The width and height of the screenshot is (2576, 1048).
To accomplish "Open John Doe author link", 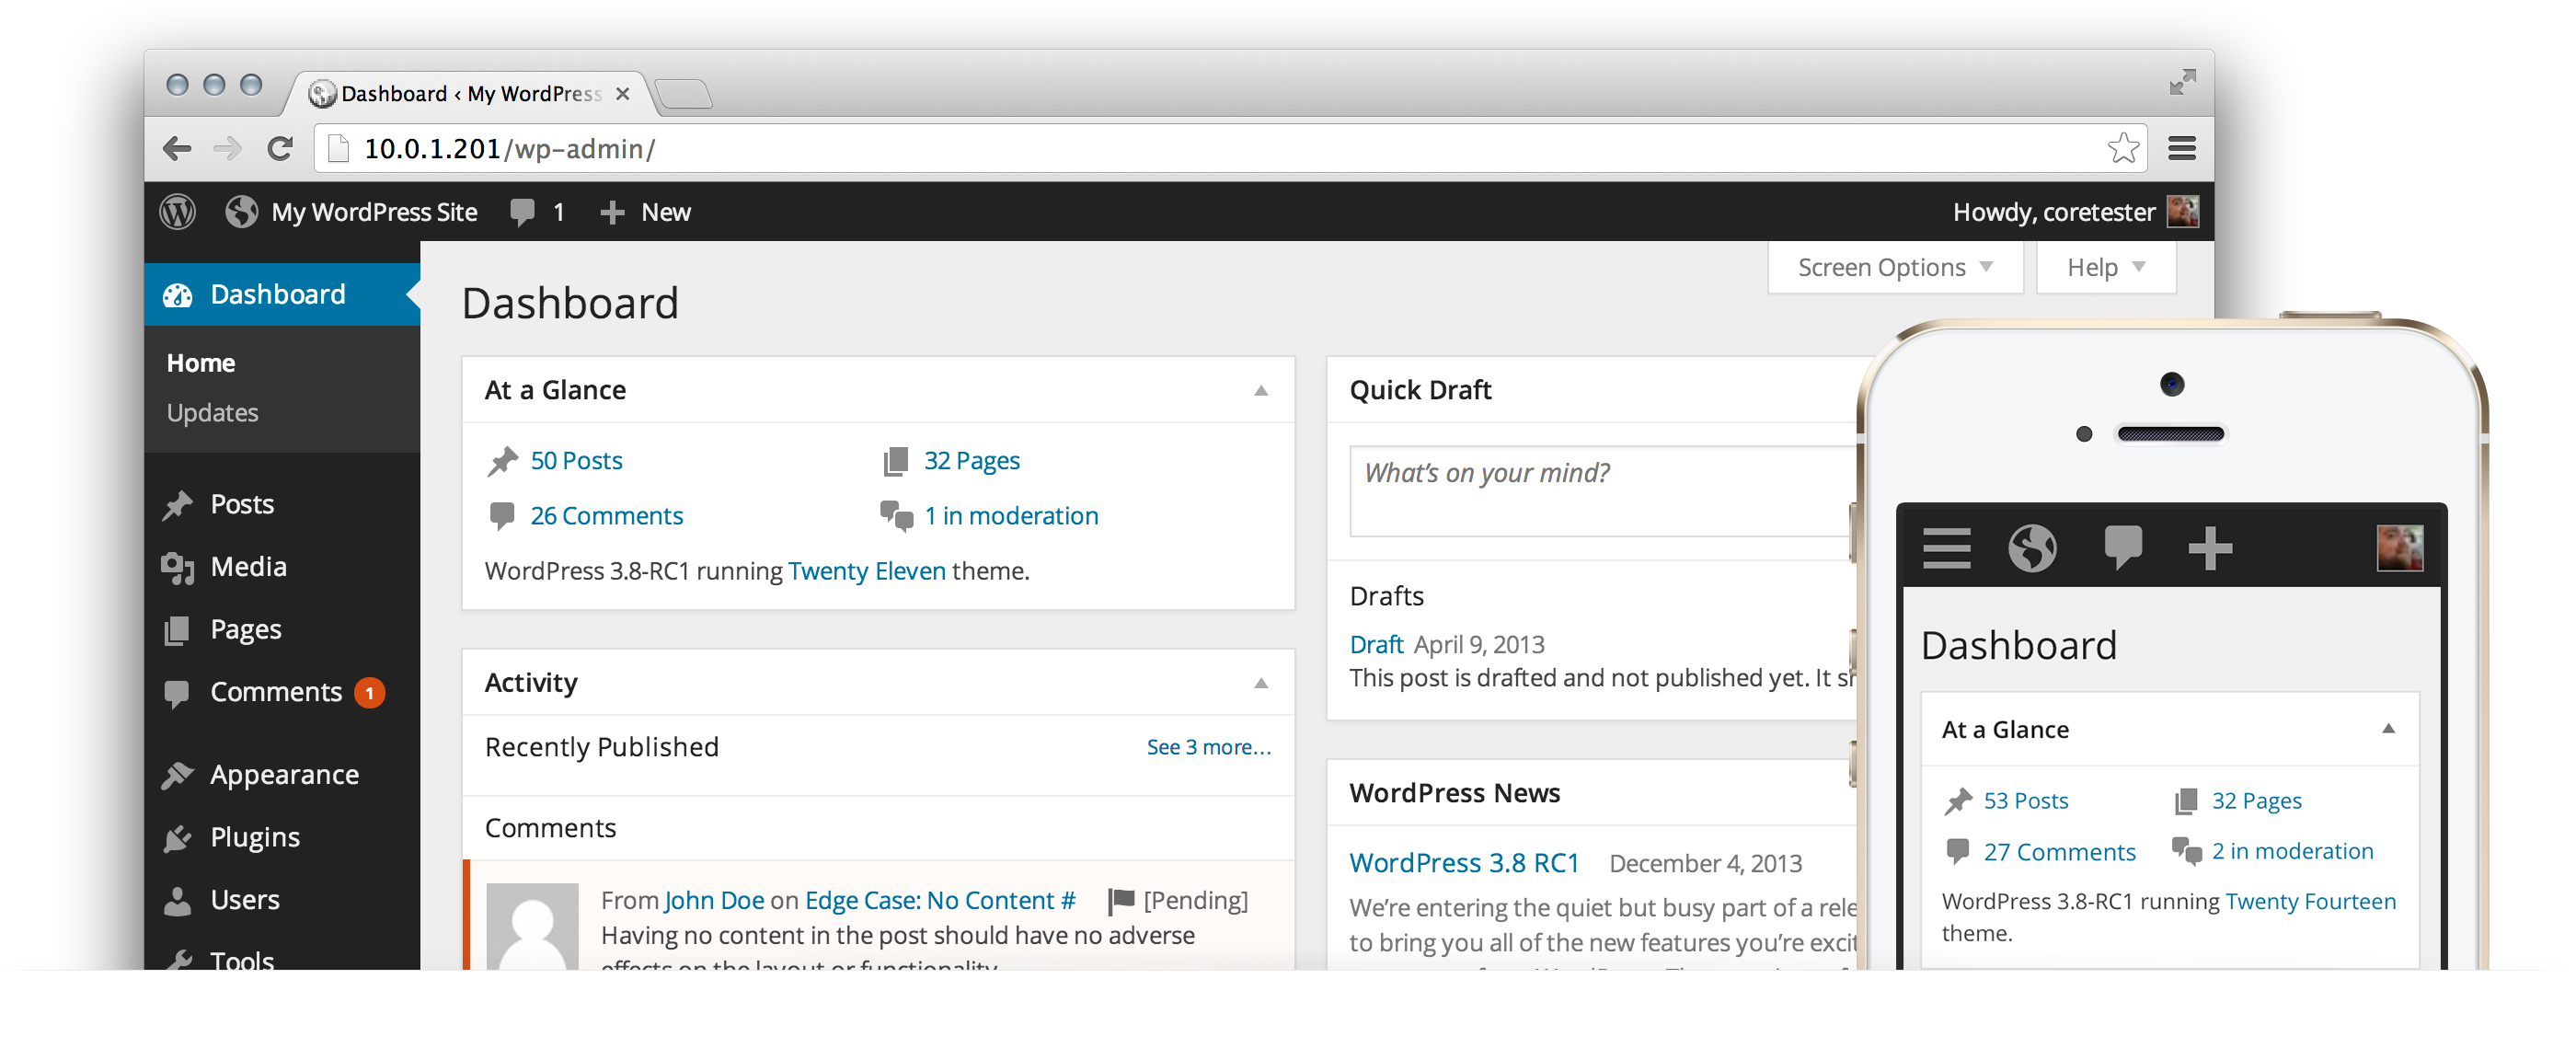I will tap(713, 901).
